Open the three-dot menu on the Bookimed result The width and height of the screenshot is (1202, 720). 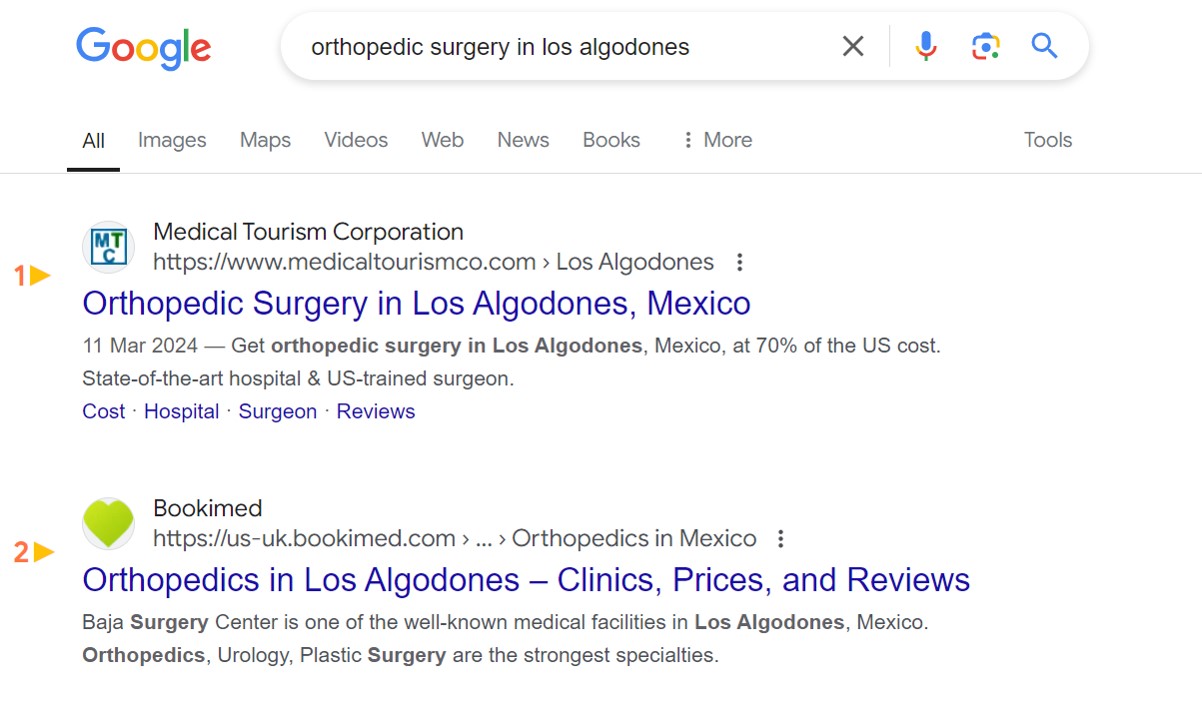coord(780,538)
